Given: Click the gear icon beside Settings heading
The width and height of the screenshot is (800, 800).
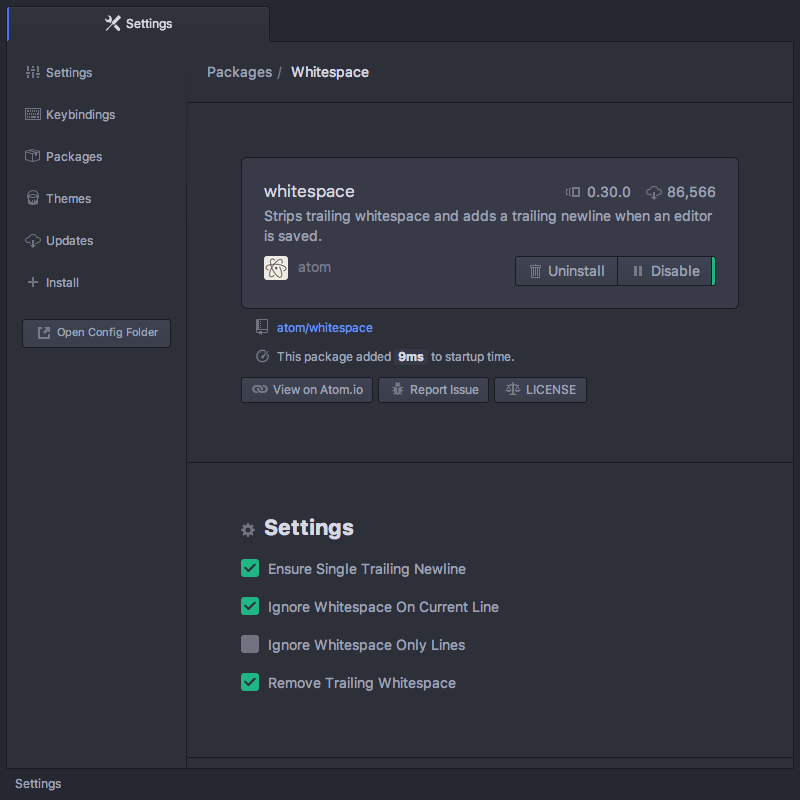Looking at the screenshot, I should click(x=248, y=530).
